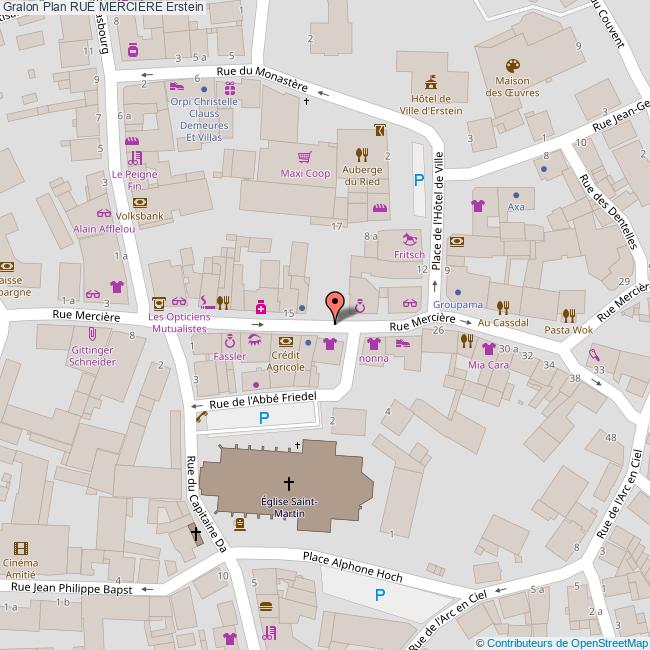Click the Groupama label

[459, 304]
